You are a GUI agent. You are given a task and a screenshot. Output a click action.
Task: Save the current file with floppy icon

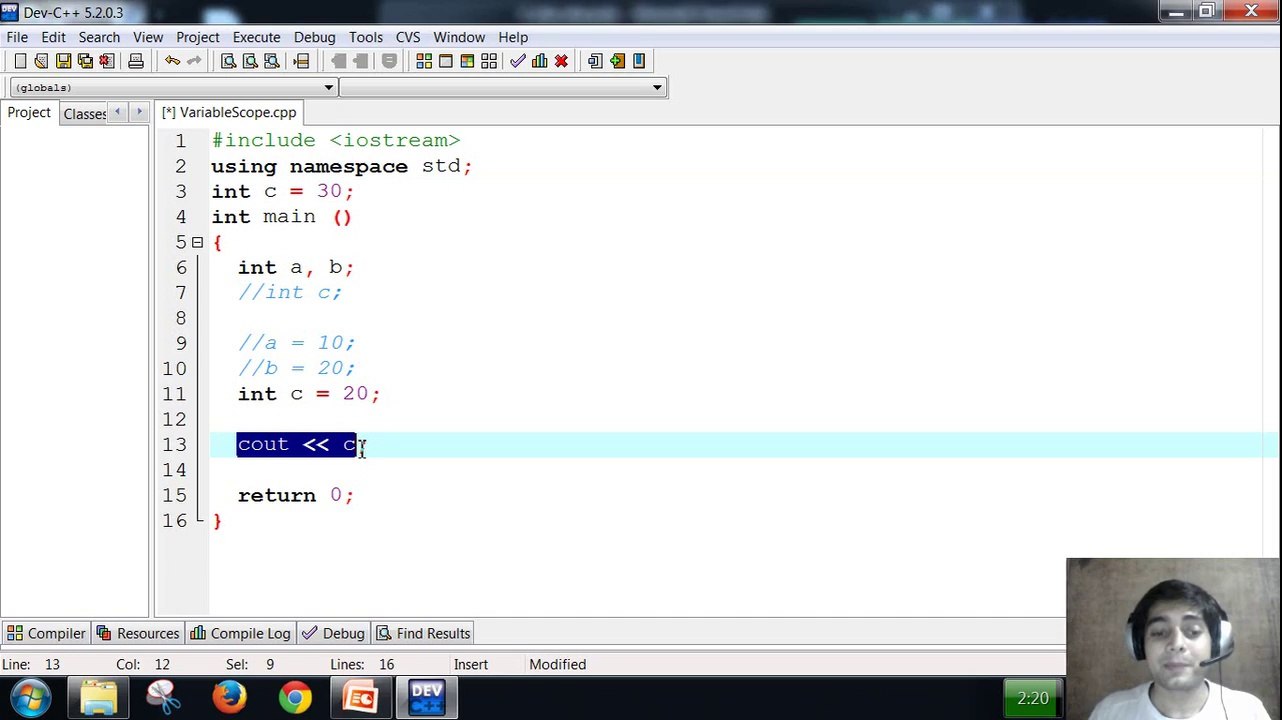63,61
